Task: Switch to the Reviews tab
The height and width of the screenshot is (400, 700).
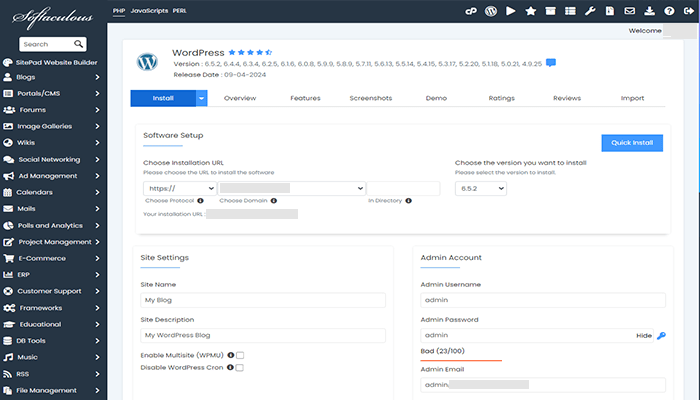Action: [x=566, y=98]
